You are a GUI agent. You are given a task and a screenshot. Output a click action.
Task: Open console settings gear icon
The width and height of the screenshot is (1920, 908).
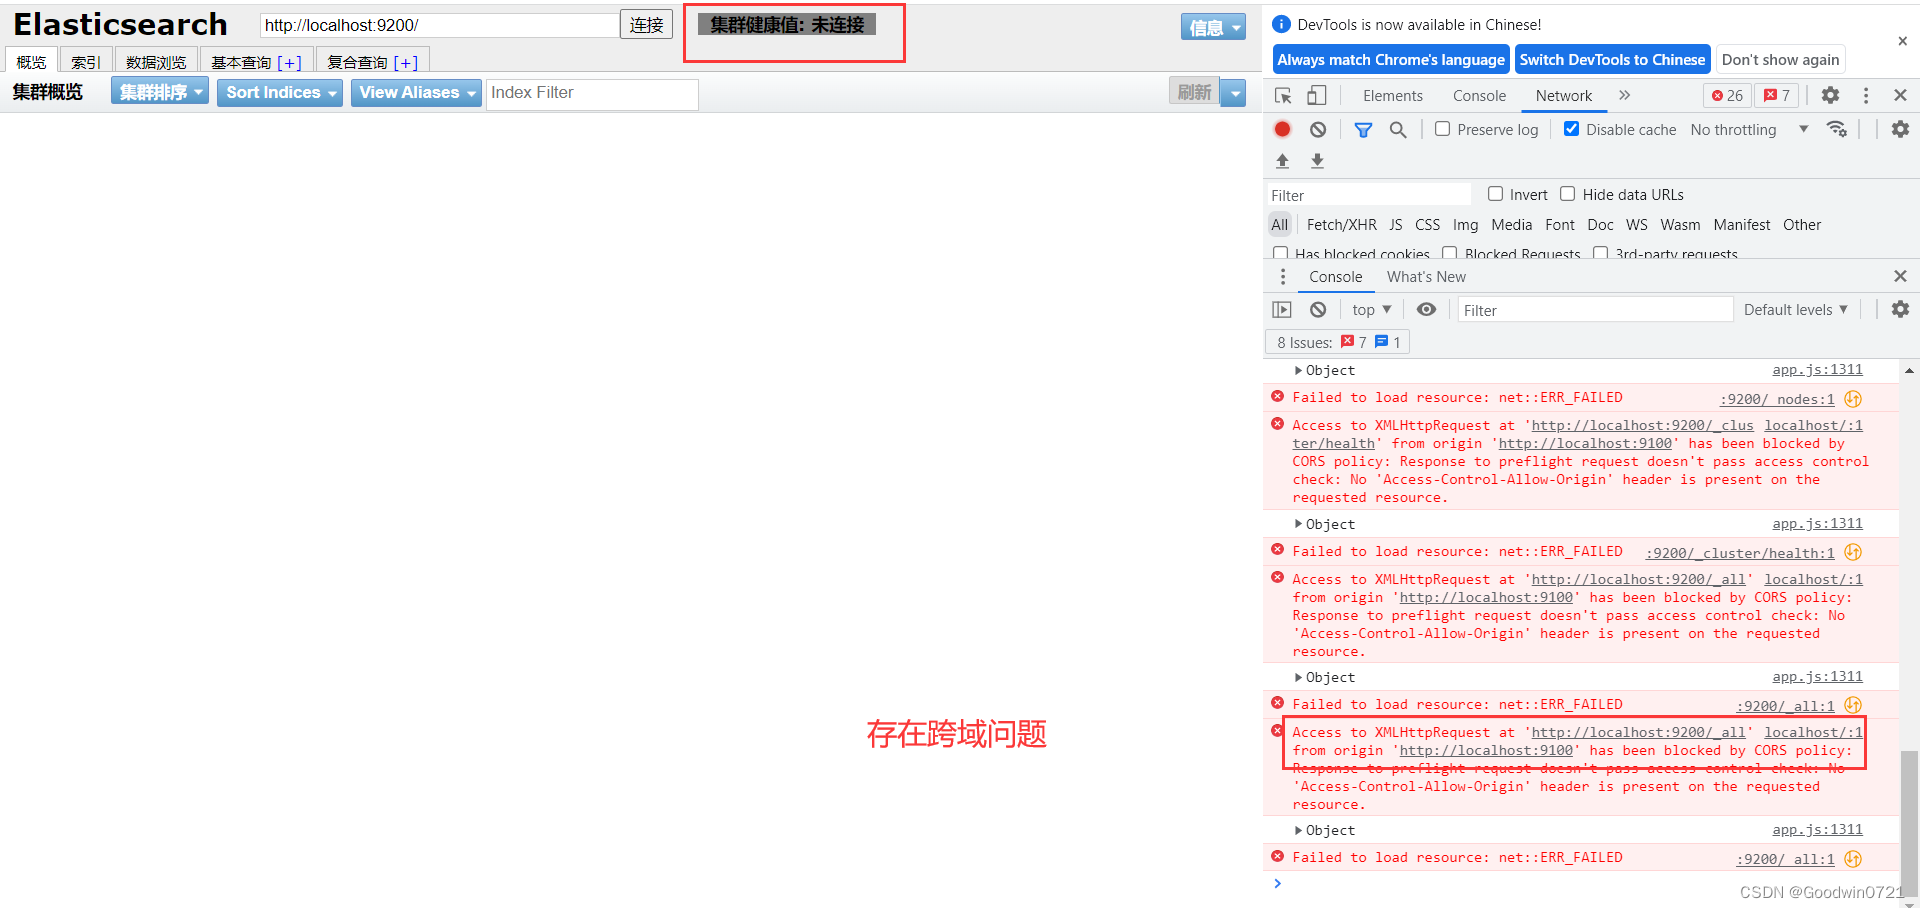1900,310
